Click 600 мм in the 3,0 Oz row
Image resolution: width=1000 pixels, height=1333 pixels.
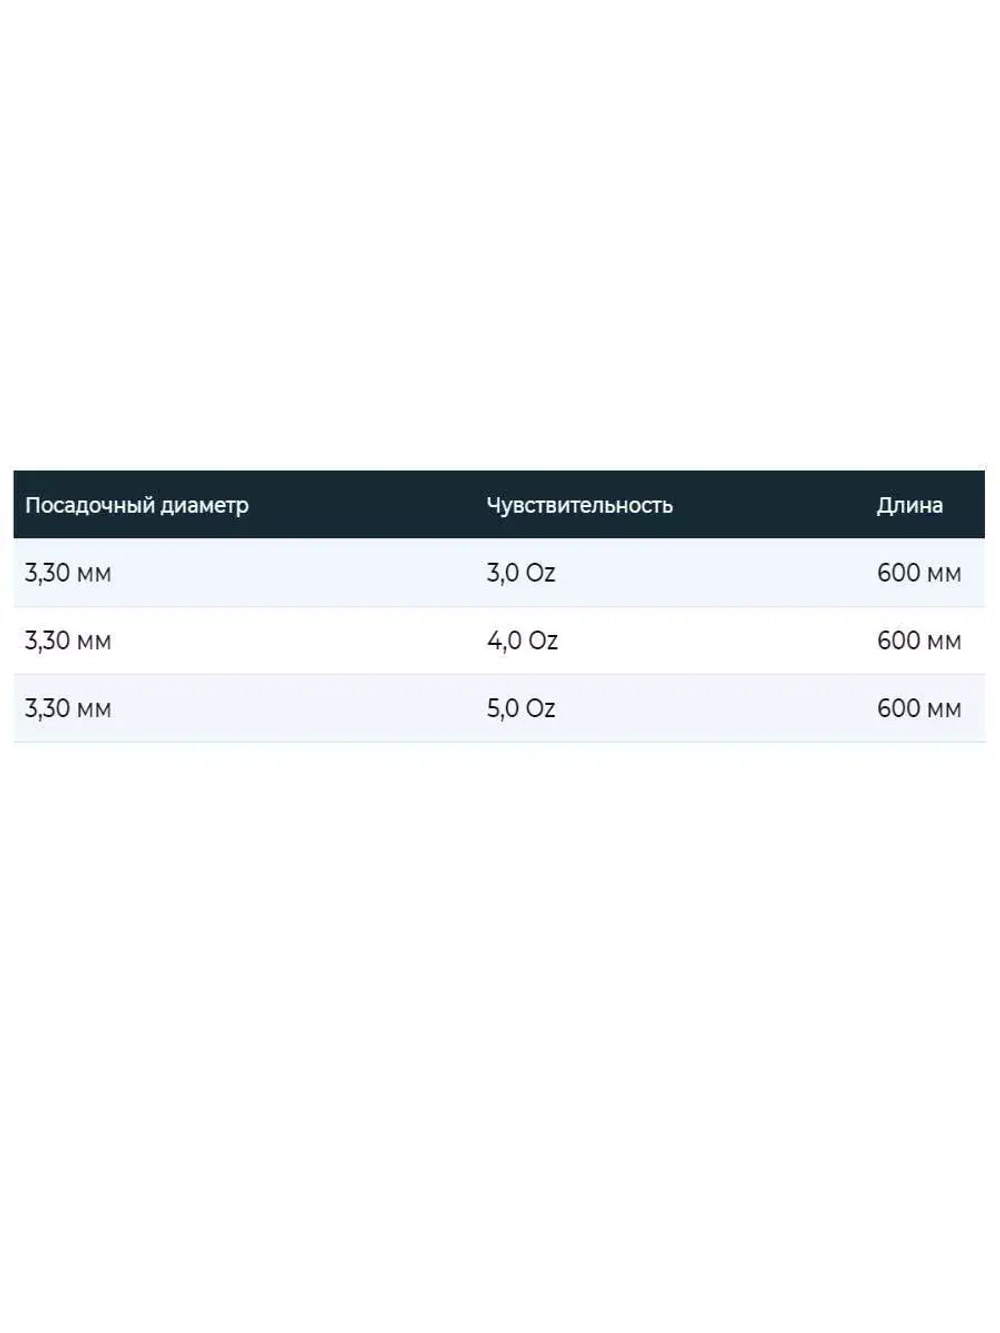coord(918,573)
